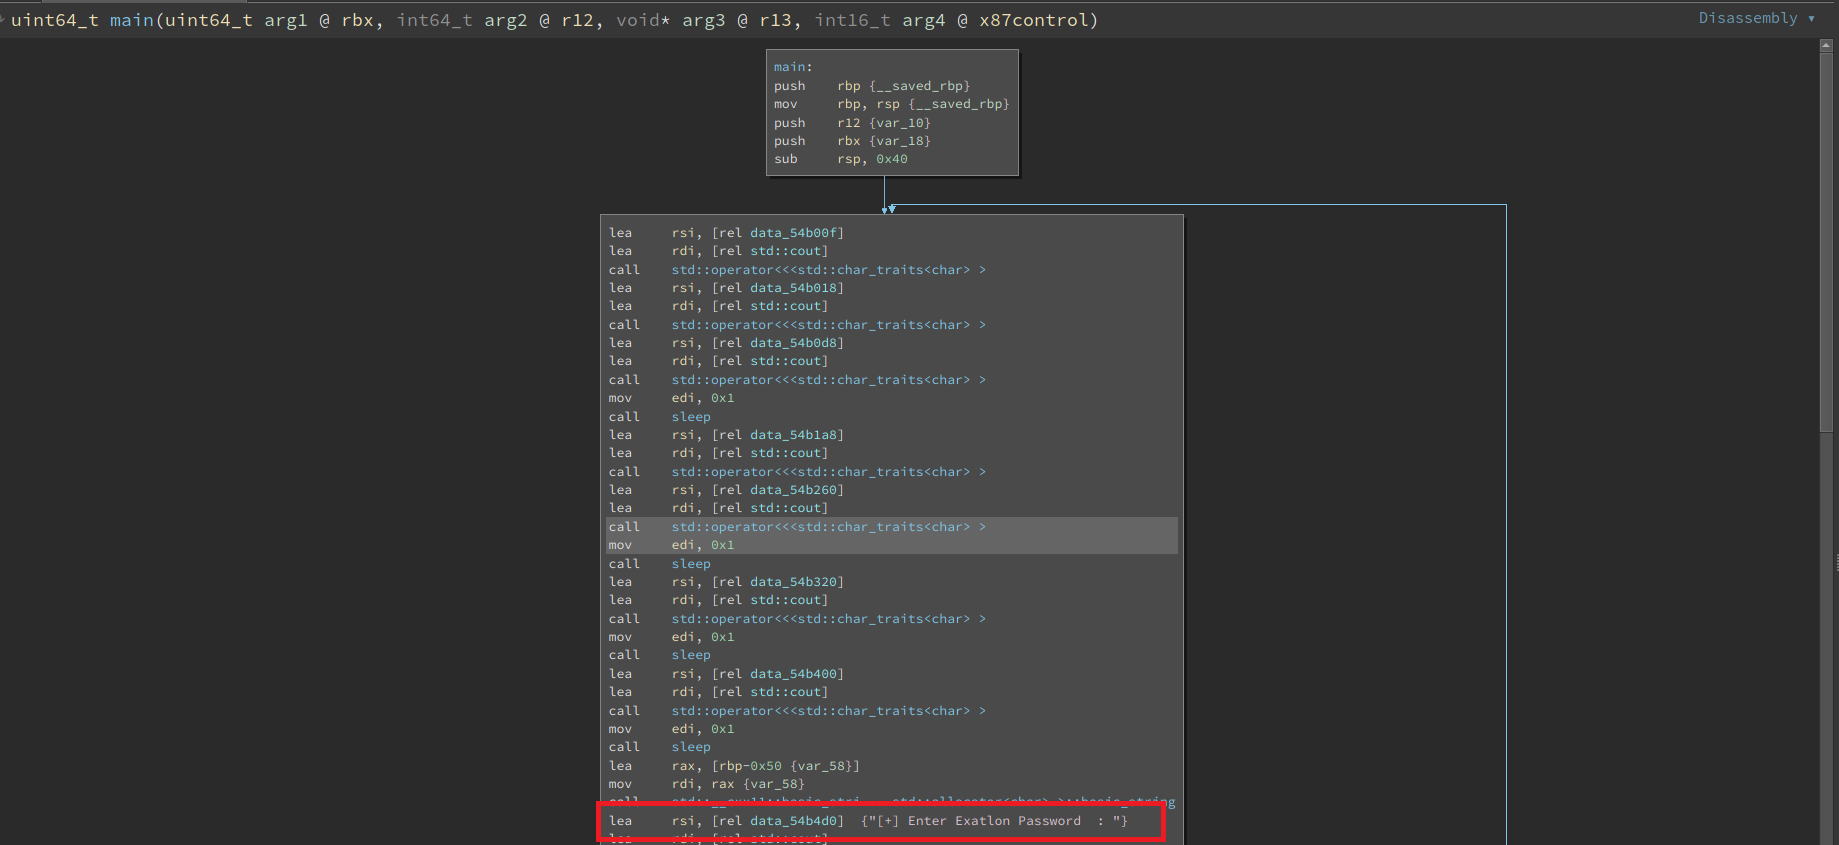This screenshot has width=1839, height=845.
Task: Select arg3 parameter in the function signature
Action: (704, 20)
